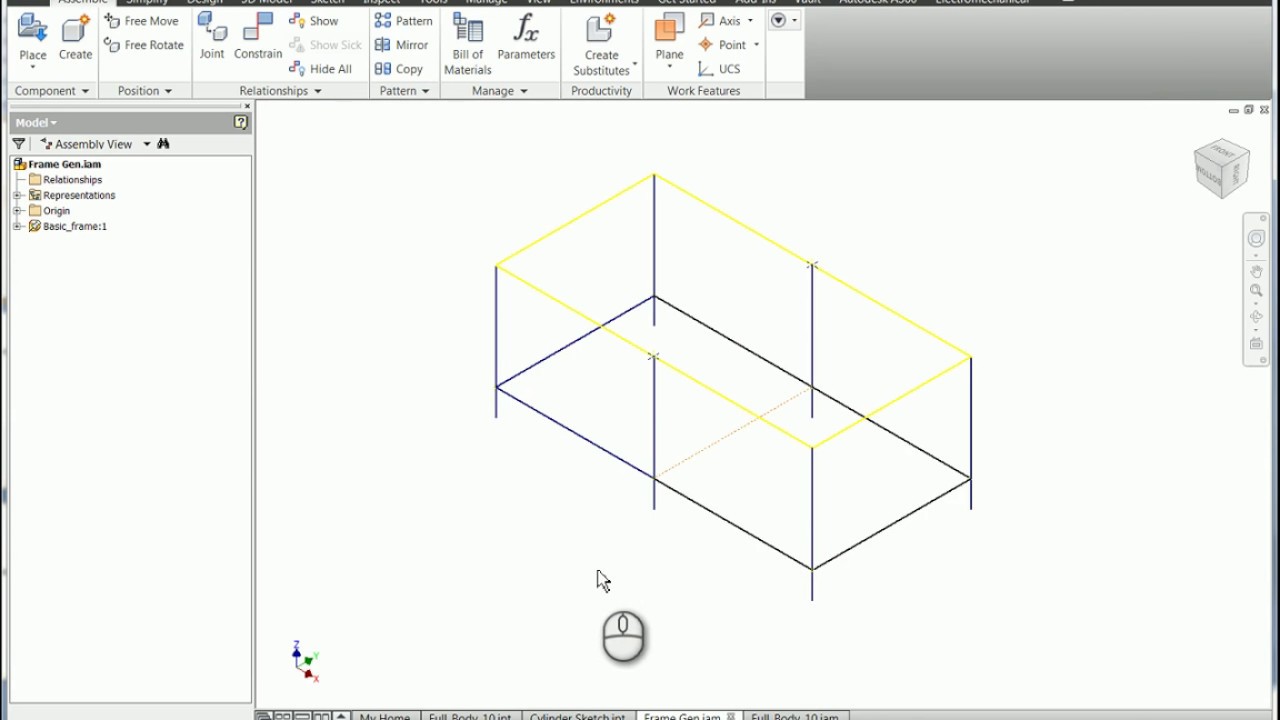
Task: Click the full navigation wheel icon
Action: [x=1256, y=238]
